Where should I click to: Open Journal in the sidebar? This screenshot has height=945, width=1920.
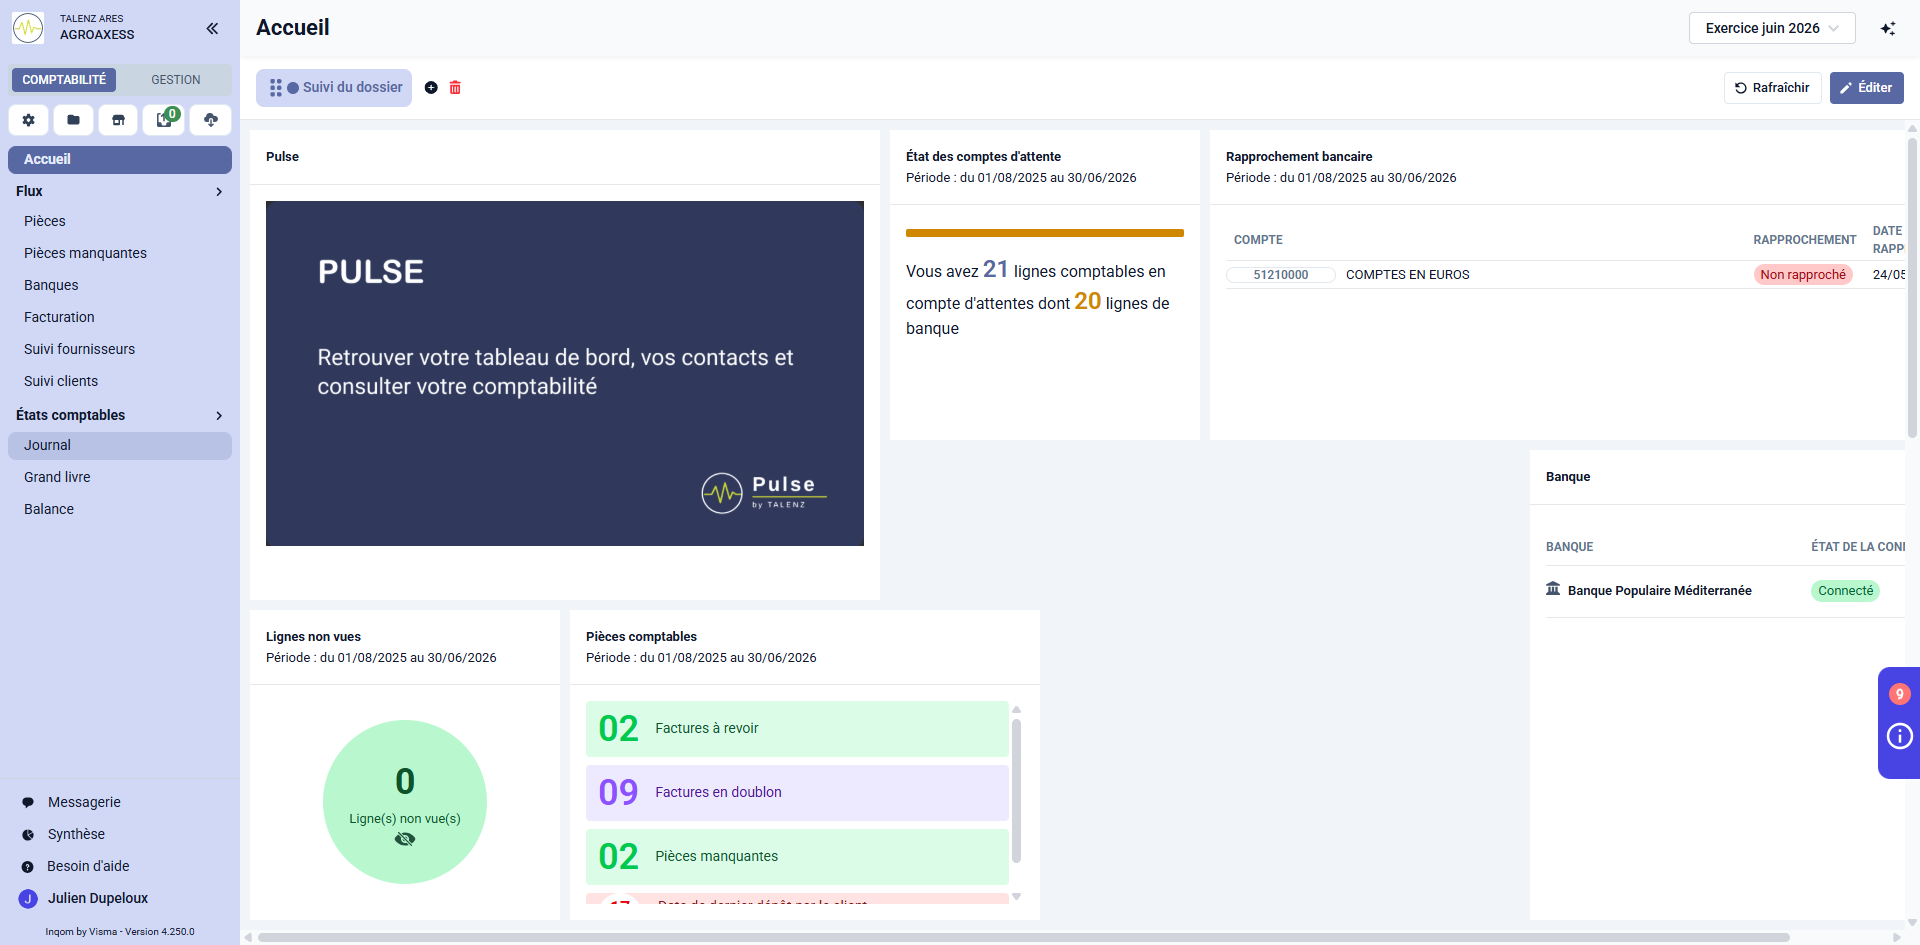(120, 445)
